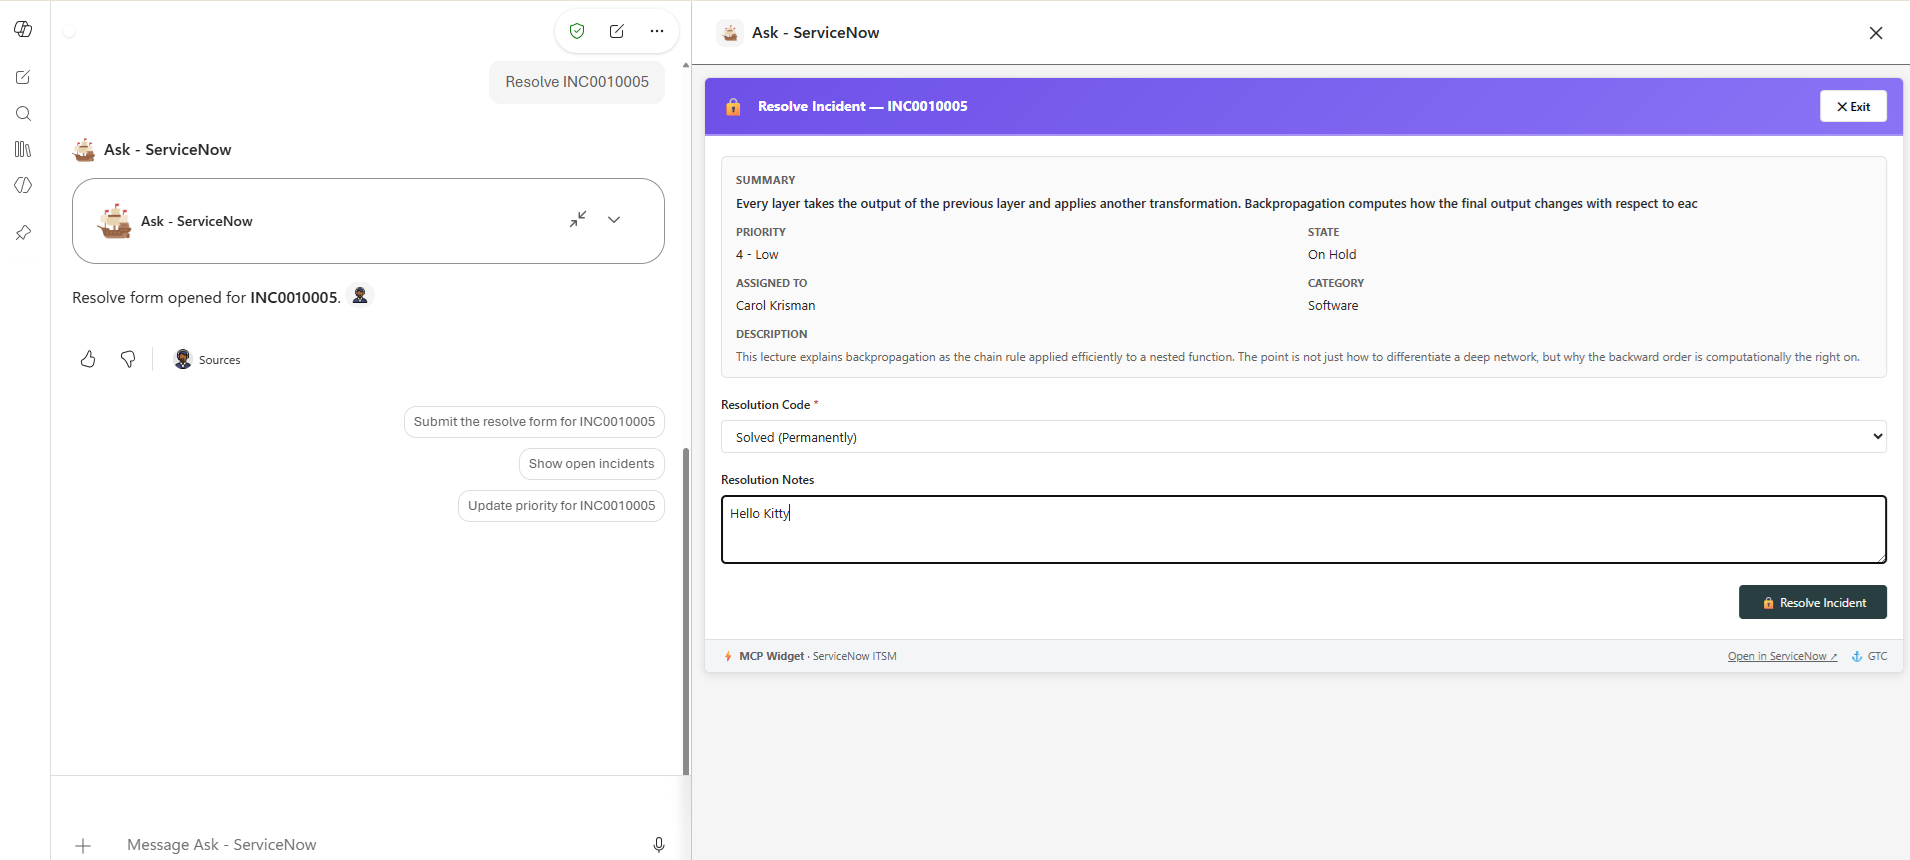Click the Resolution Notes text area
This screenshot has width=1910, height=860.
(x=1303, y=530)
